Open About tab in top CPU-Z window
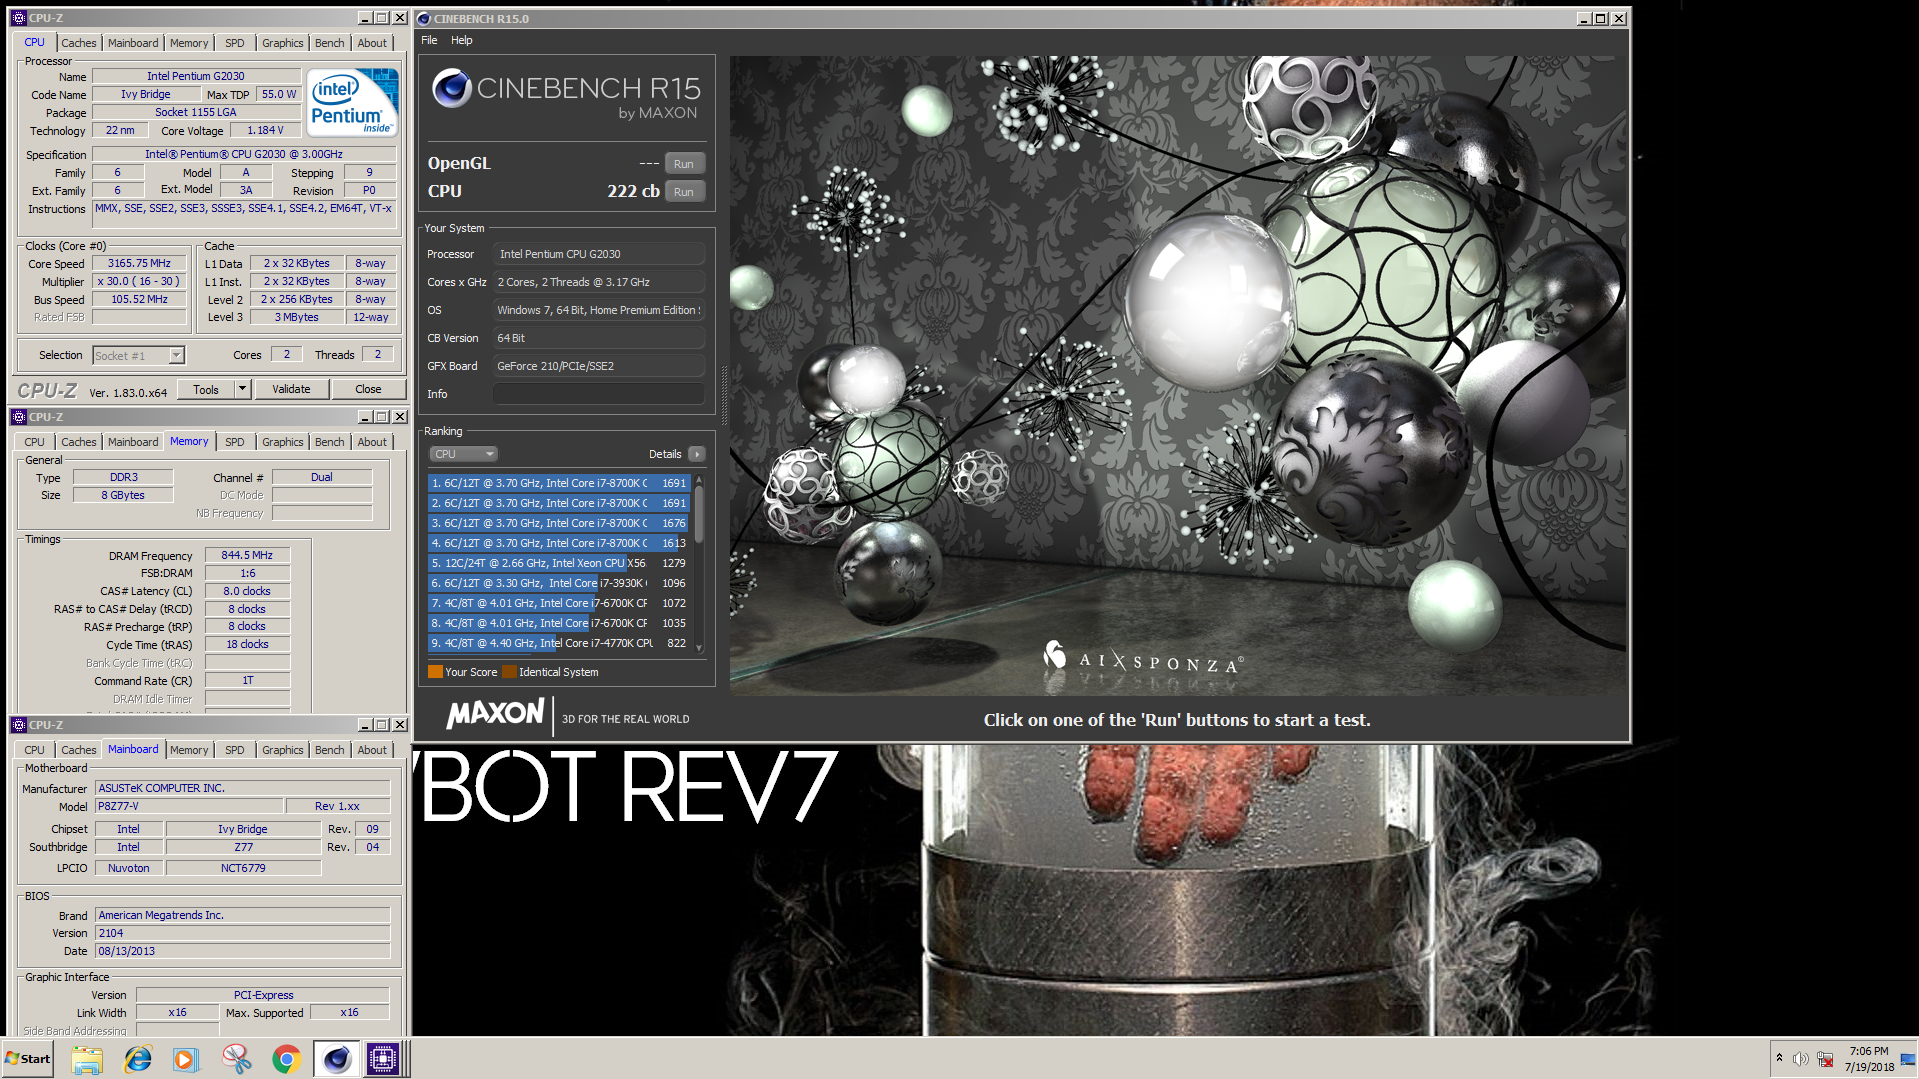Image resolution: width=1919 pixels, height=1079 pixels. 372,43
